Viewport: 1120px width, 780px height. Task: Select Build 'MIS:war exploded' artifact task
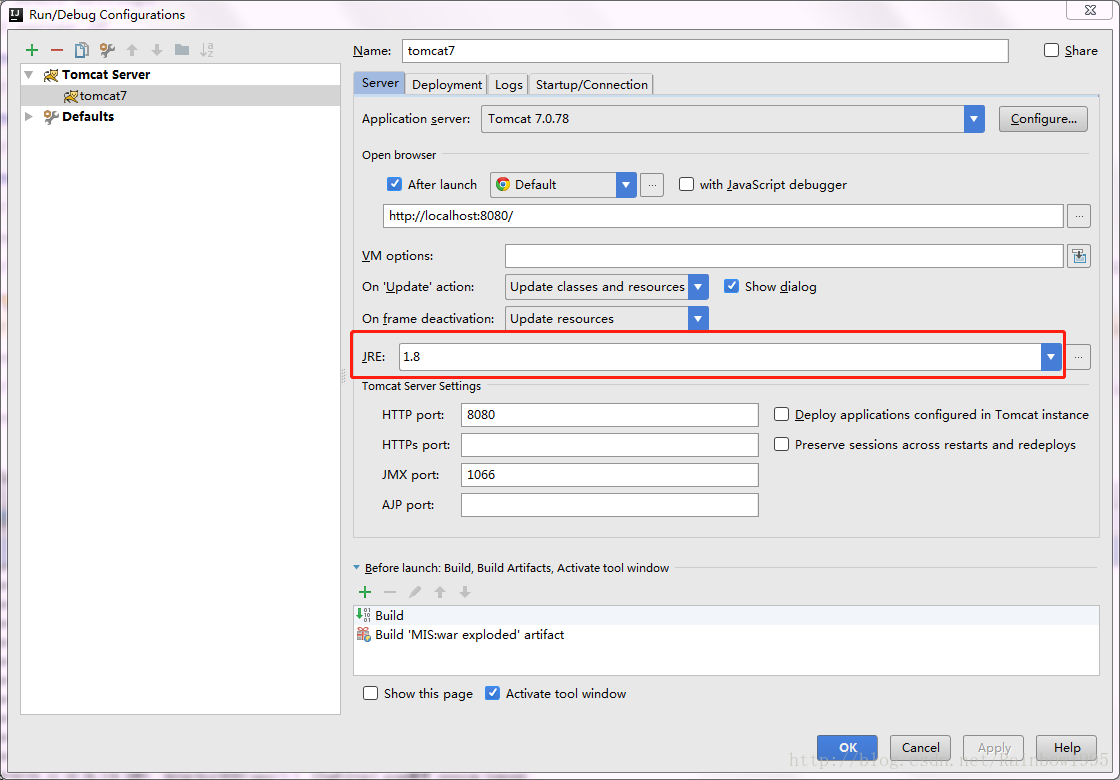point(726,634)
